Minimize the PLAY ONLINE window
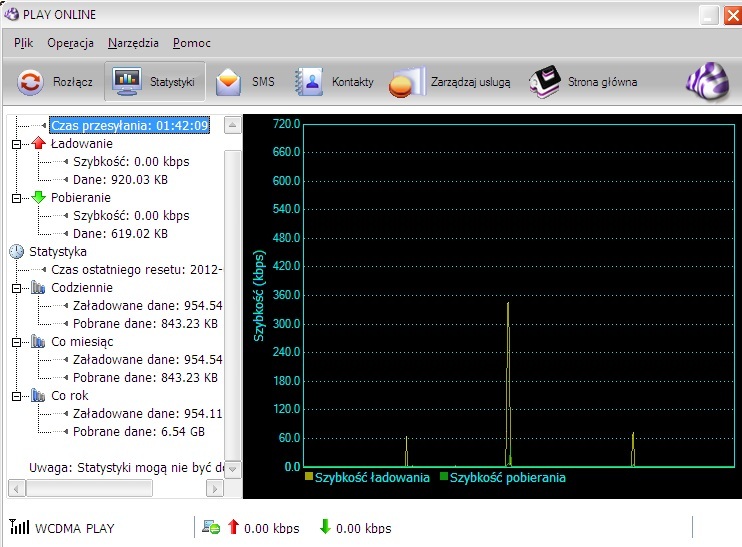Image resolution: width=742 pixels, height=547 pixels. click(x=709, y=15)
